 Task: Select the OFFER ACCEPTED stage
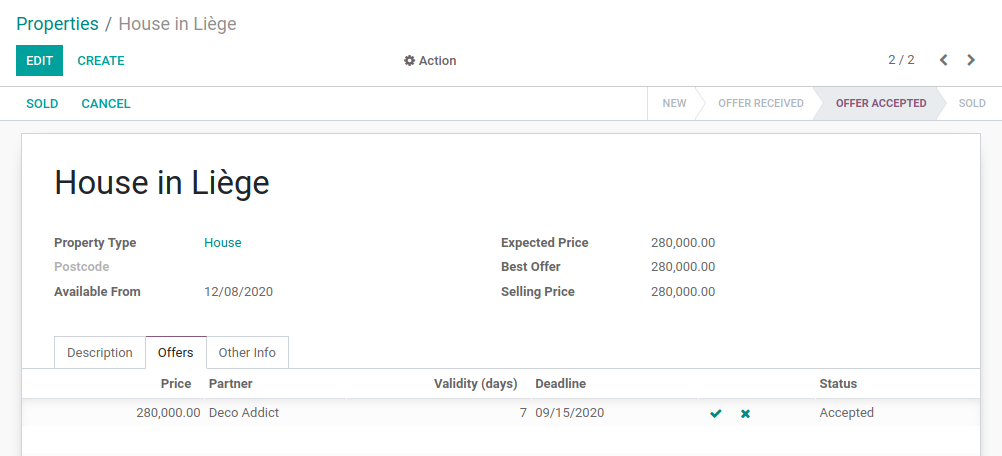(x=880, y=104)
